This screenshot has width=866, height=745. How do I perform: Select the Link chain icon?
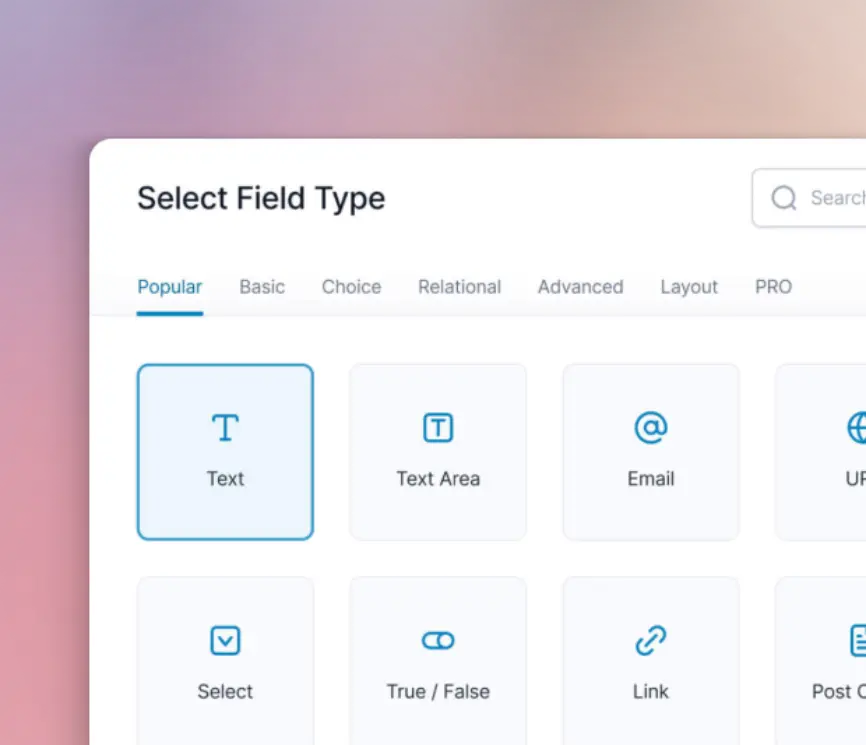tap(651, 641)
